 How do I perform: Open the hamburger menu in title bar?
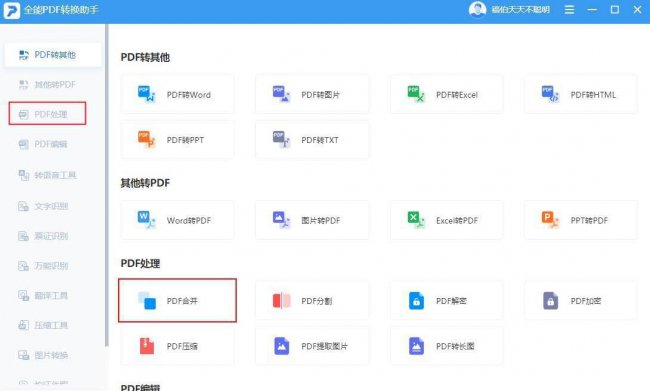point(569,9)
